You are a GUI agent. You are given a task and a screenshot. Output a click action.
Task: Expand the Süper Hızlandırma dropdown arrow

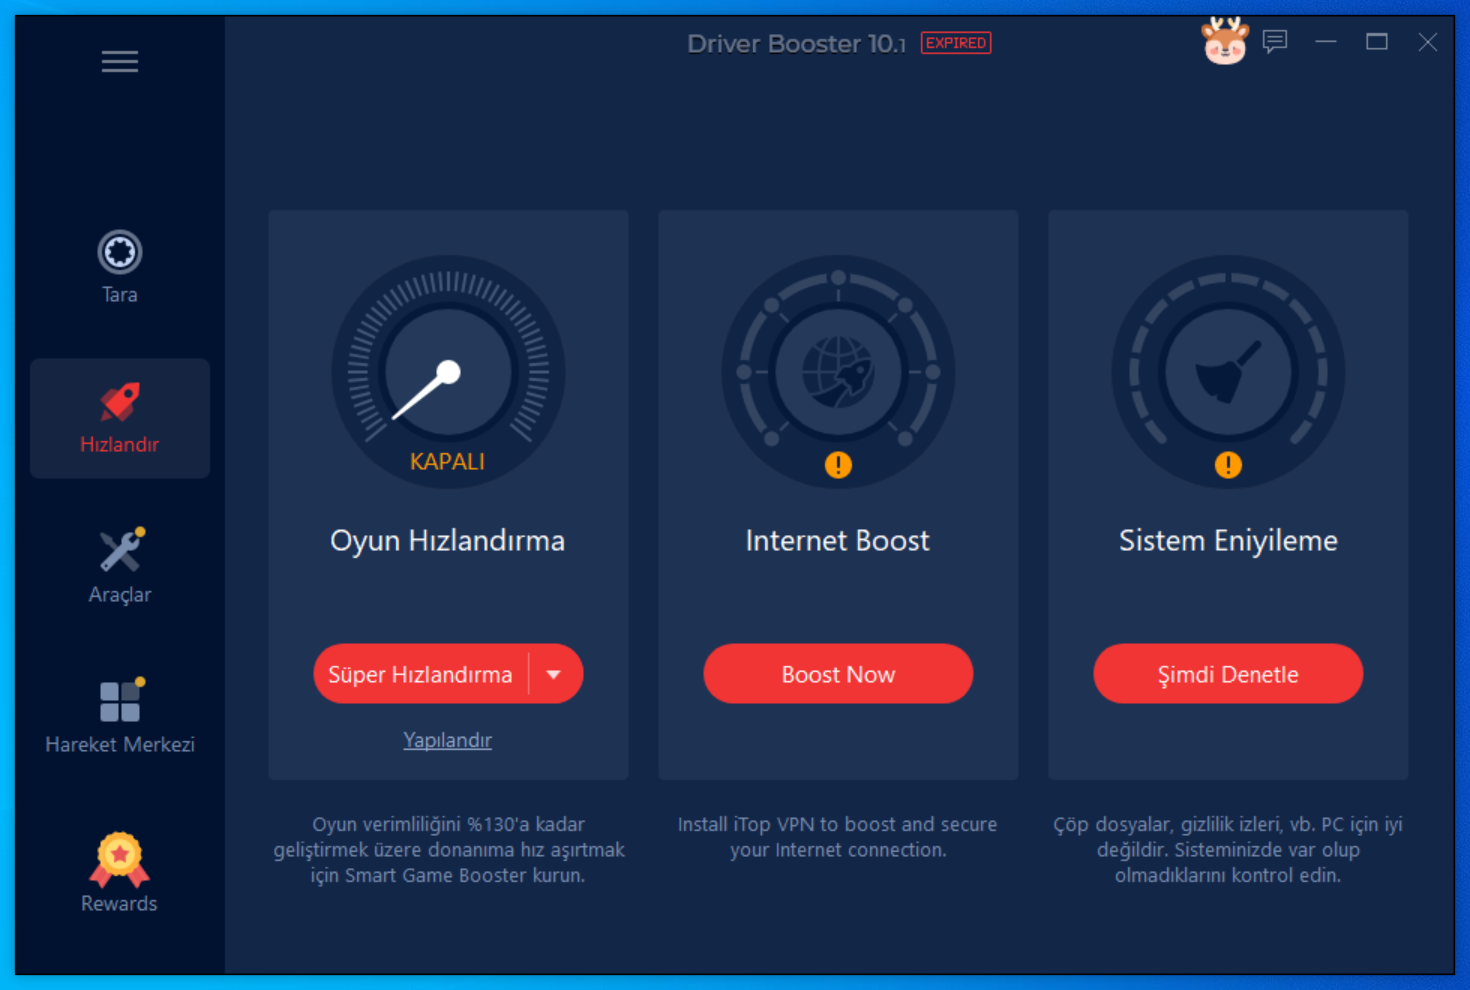coord(554,674)
